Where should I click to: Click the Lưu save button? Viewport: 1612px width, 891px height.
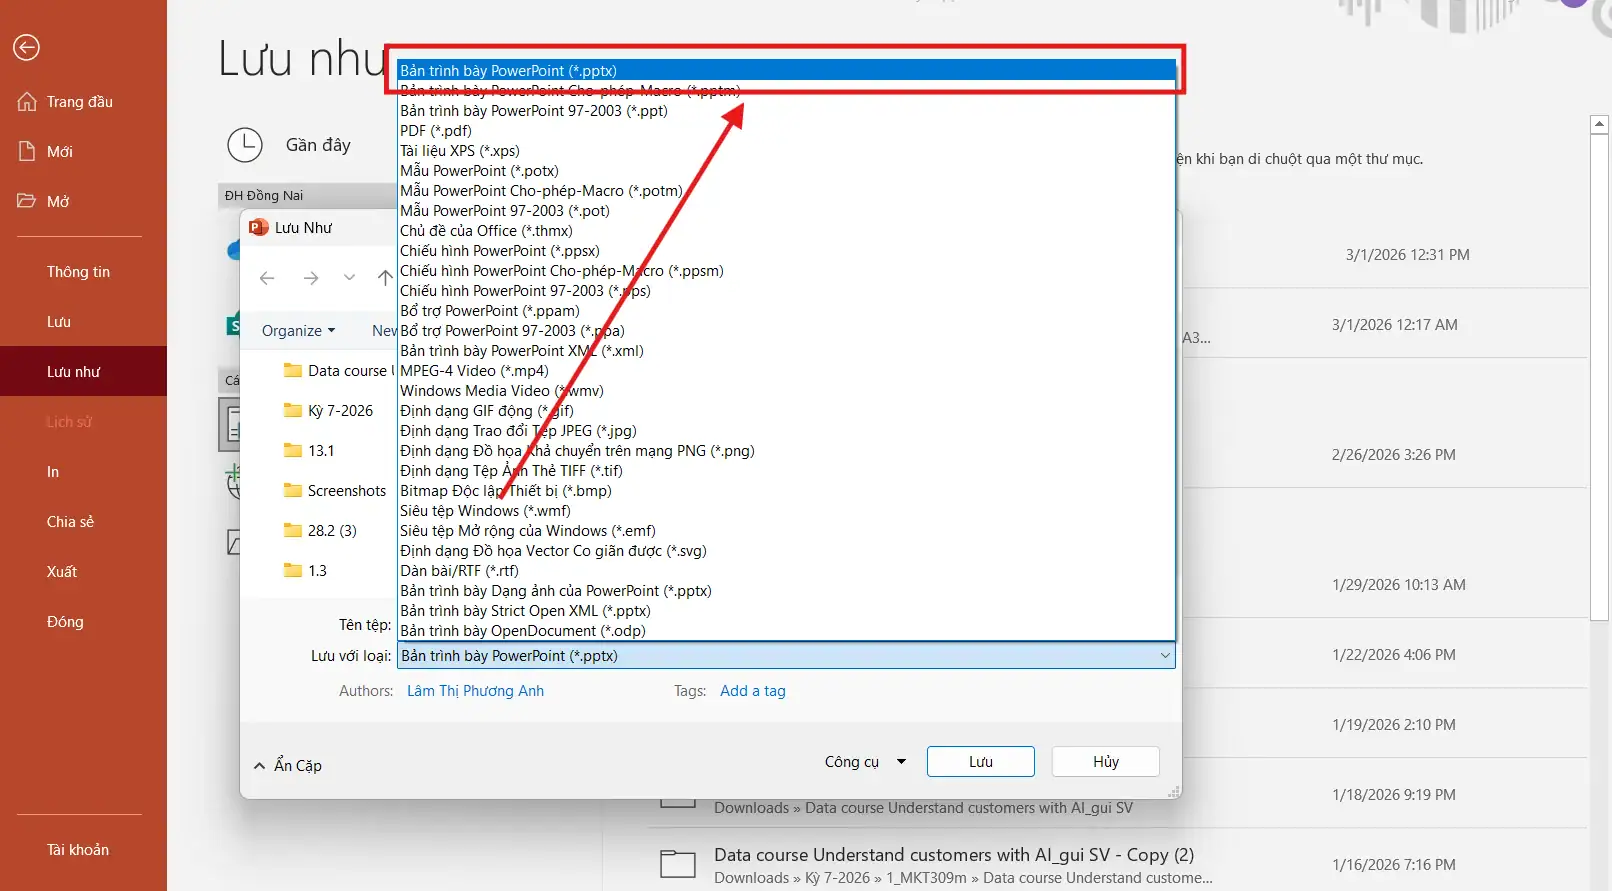pos(980,762)
